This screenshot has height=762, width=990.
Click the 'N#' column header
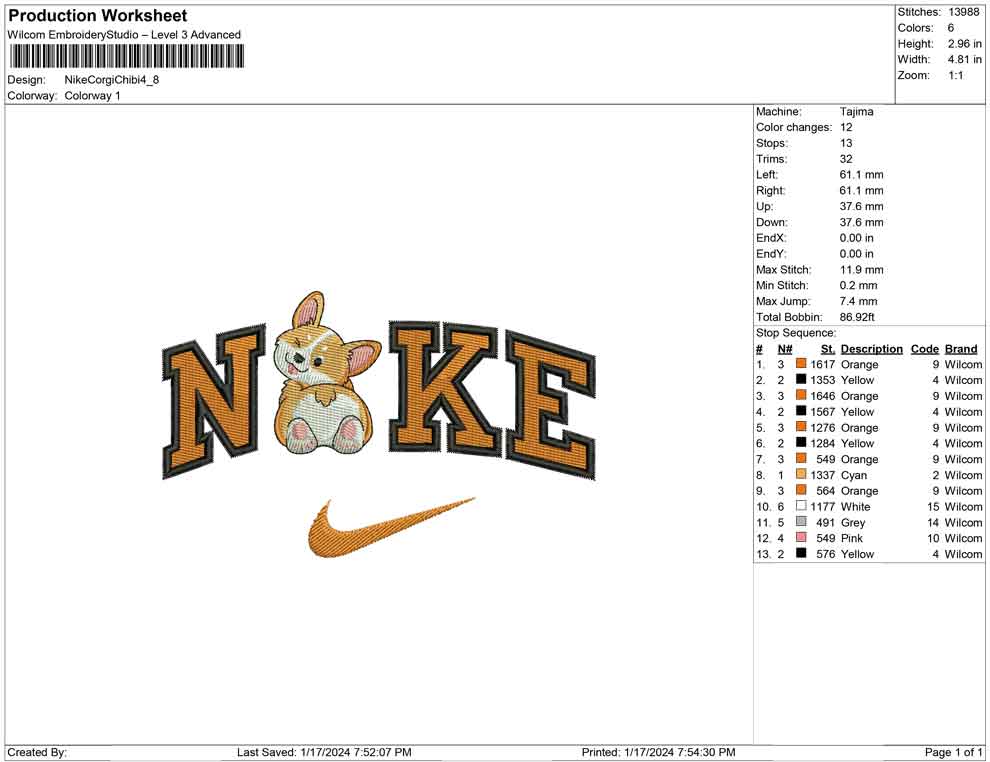tap(785, 348)
